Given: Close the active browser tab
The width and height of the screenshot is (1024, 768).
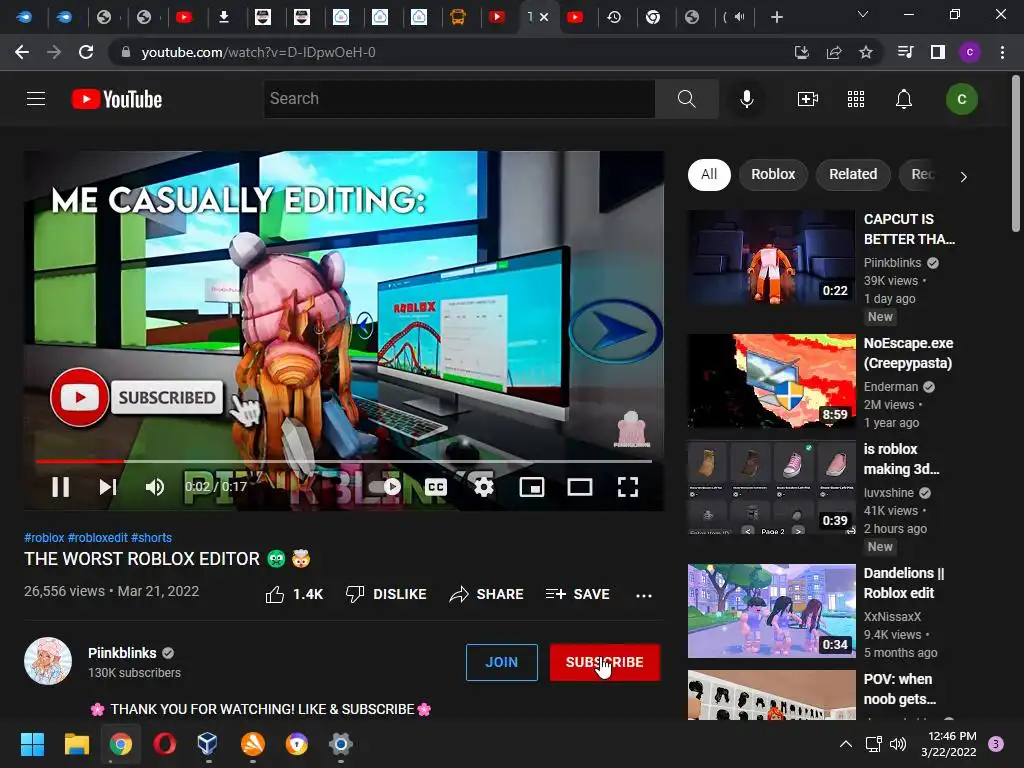Looking at the screenshot, I should [x=544, y=17].
